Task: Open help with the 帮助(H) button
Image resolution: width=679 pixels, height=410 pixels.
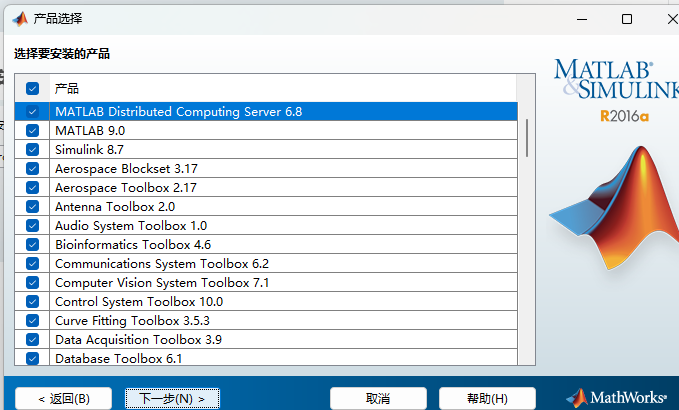Action: [487, 398]
